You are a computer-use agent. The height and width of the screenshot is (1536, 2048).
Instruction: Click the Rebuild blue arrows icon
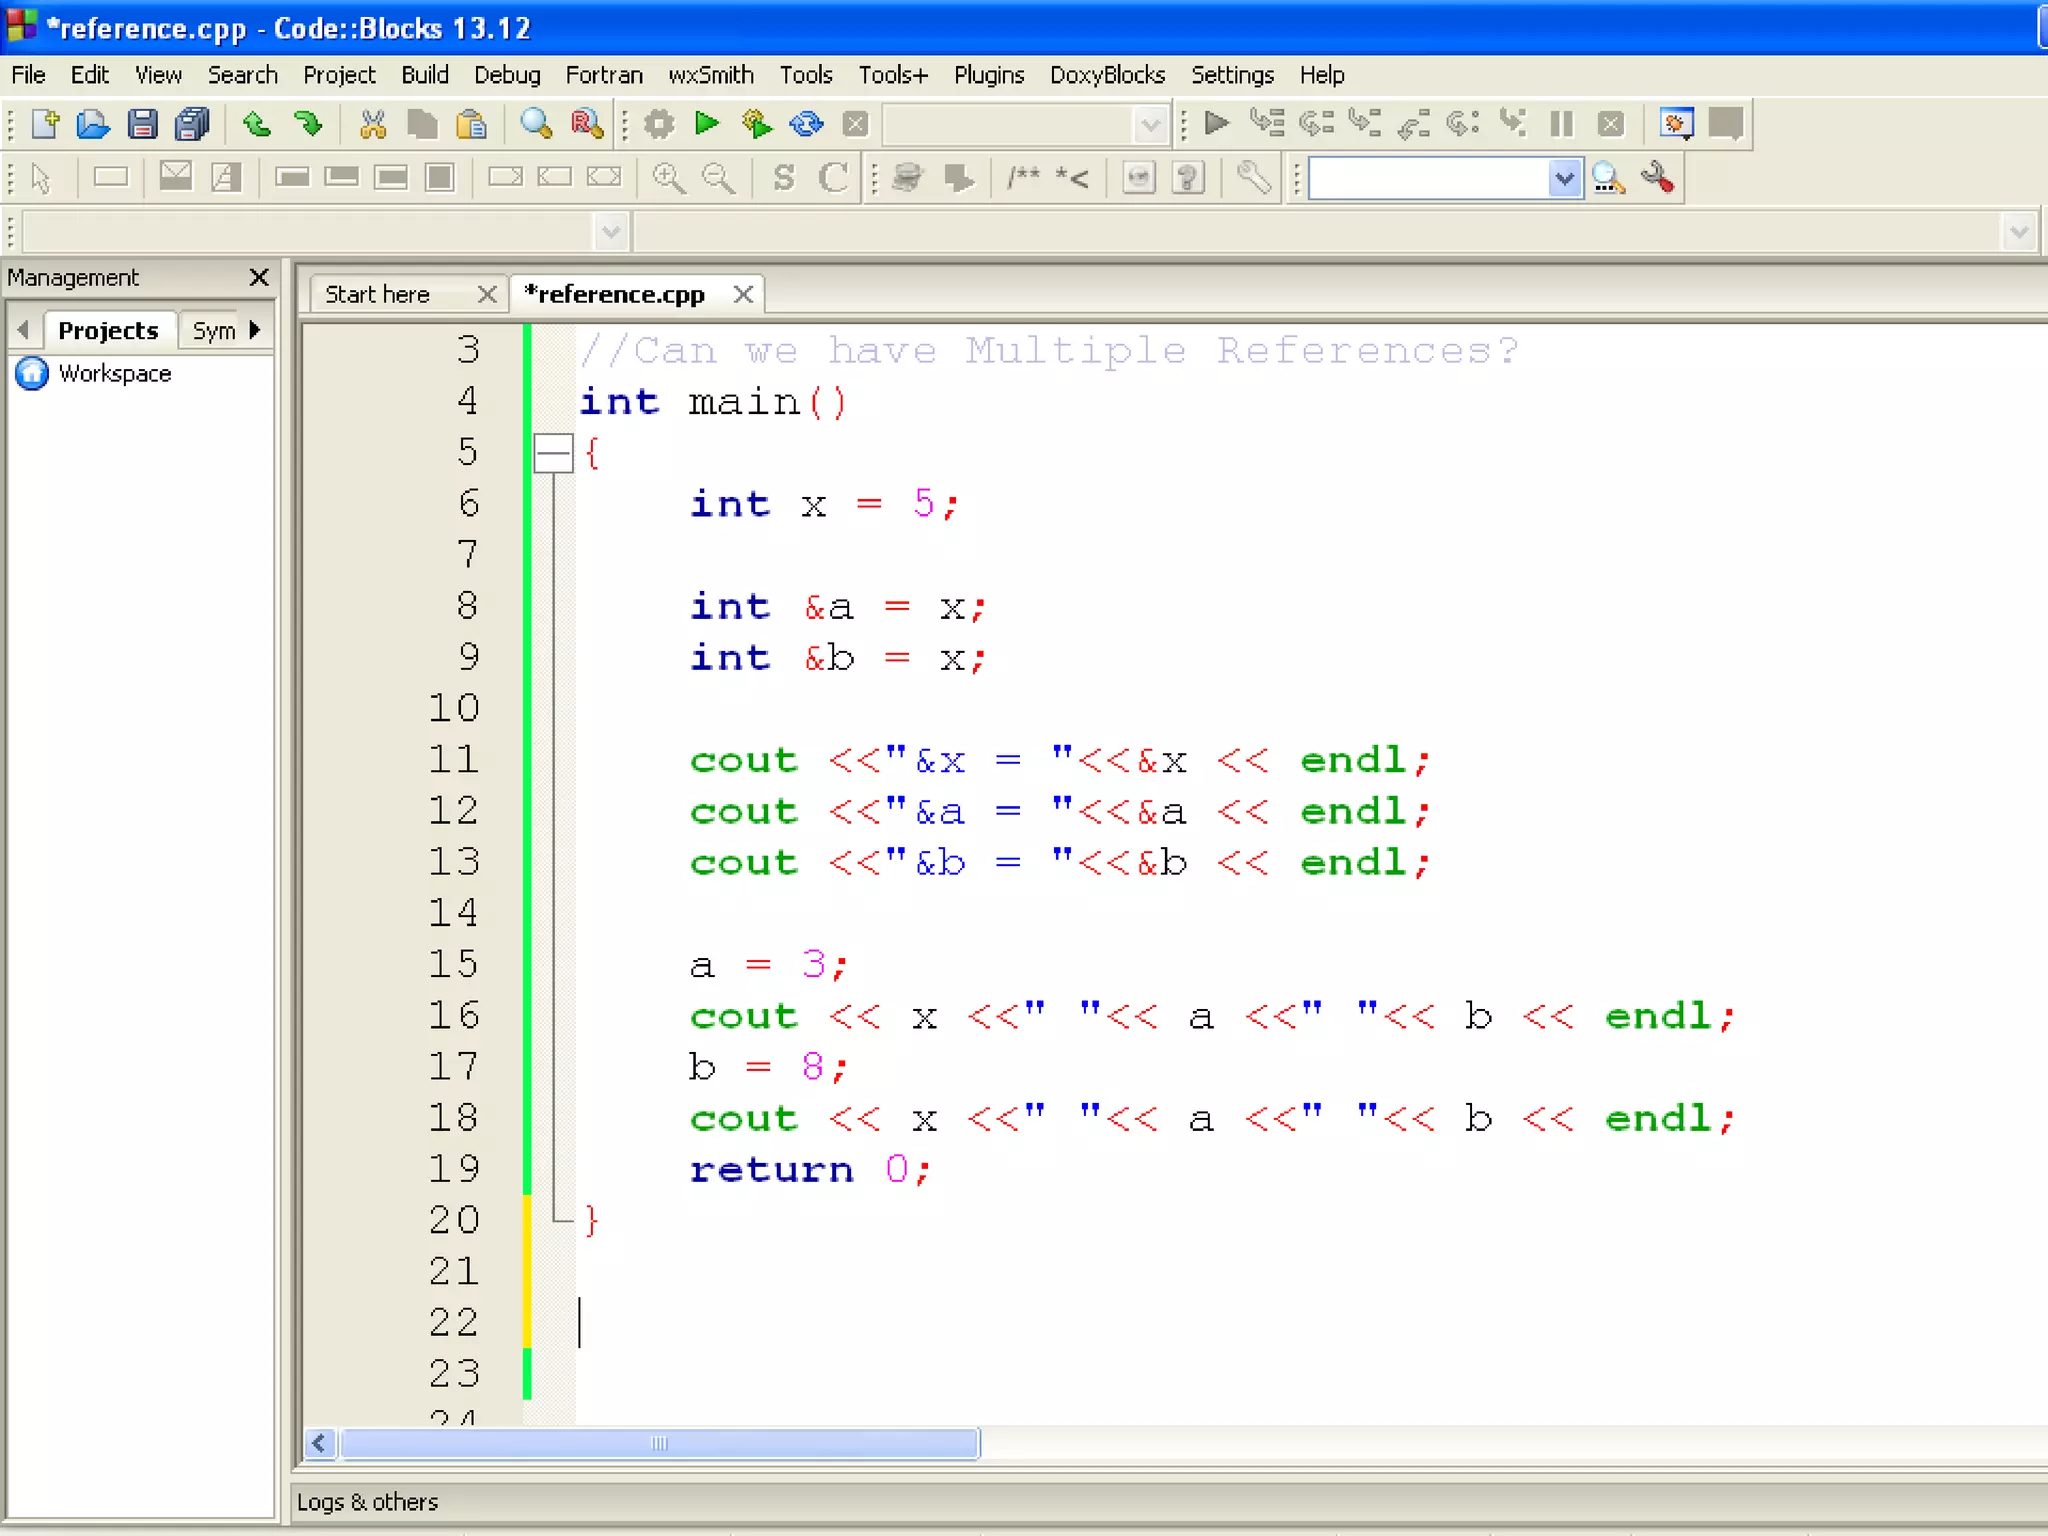point(806,124)
